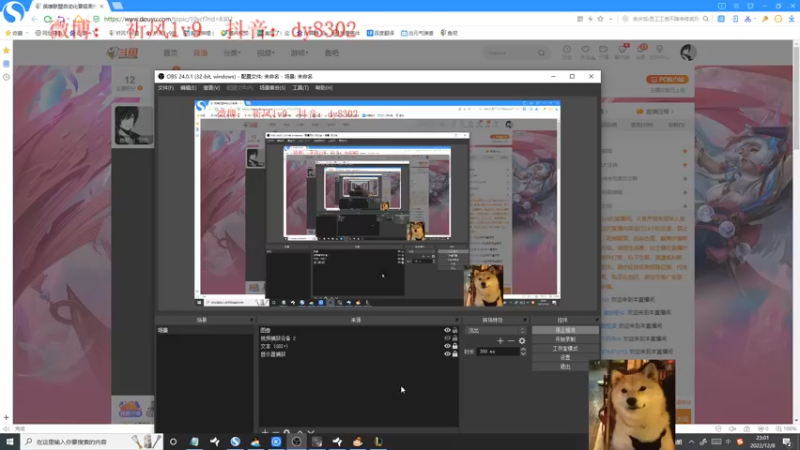Toggle visibility of the 显示器捕获 source

pos(447,354)
